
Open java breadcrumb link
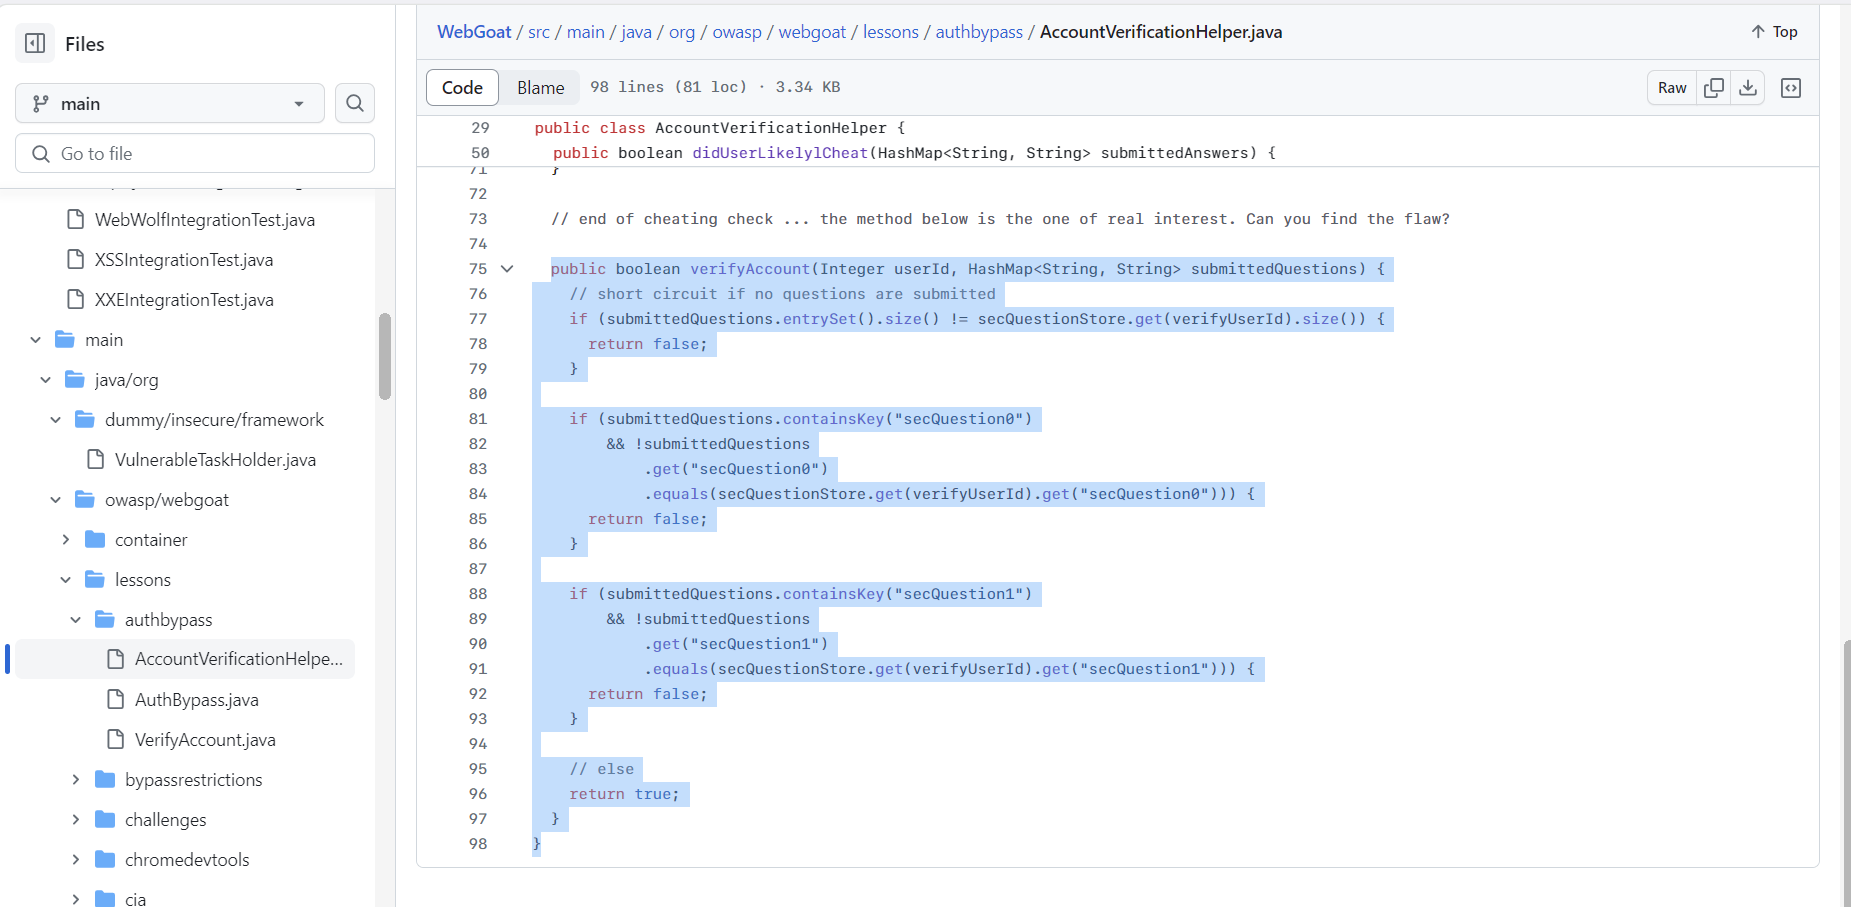click(x=636, y=32)
